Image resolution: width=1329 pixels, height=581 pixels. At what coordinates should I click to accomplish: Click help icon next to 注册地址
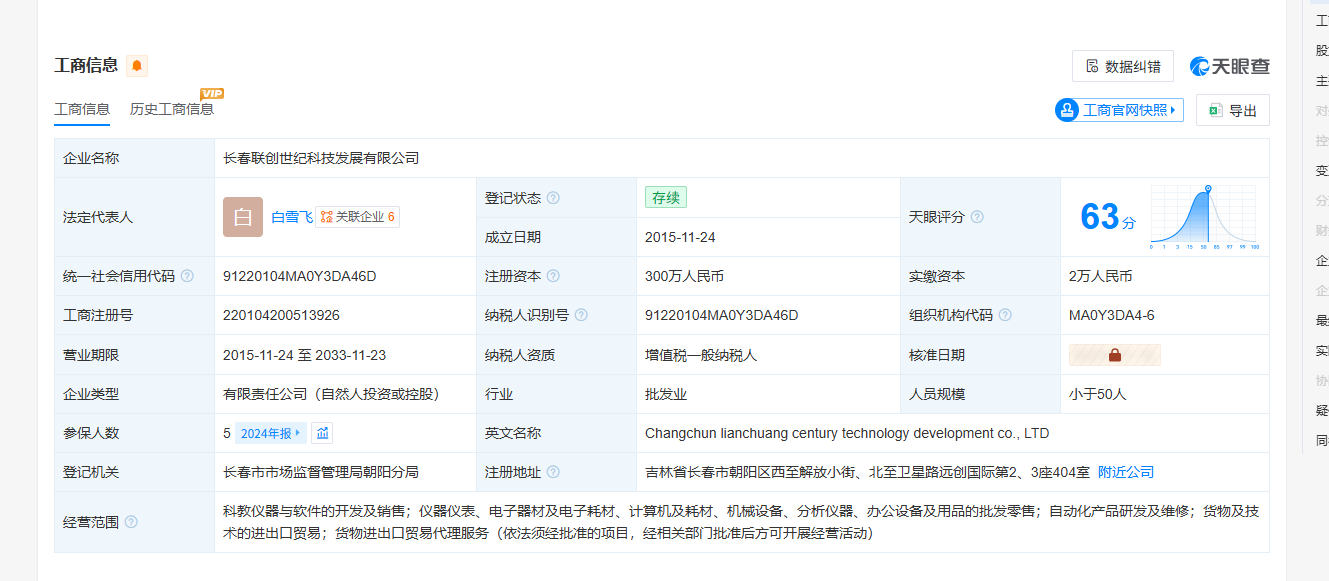pos(553,472)
